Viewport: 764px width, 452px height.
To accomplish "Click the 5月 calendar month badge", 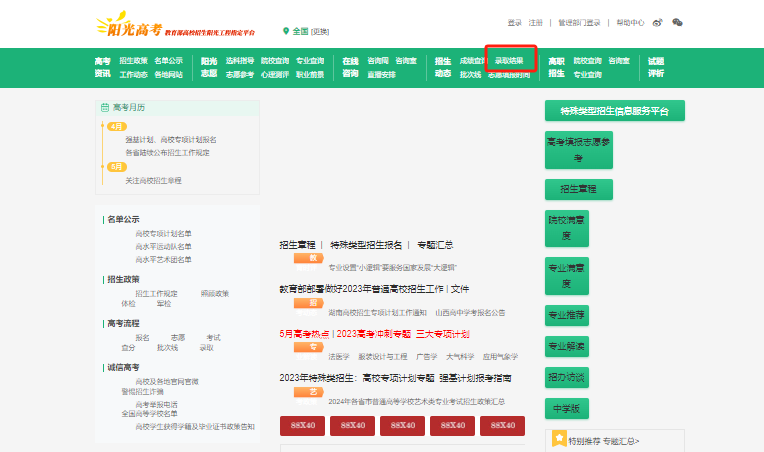I will pyautogui.click(x=117, y=167).
